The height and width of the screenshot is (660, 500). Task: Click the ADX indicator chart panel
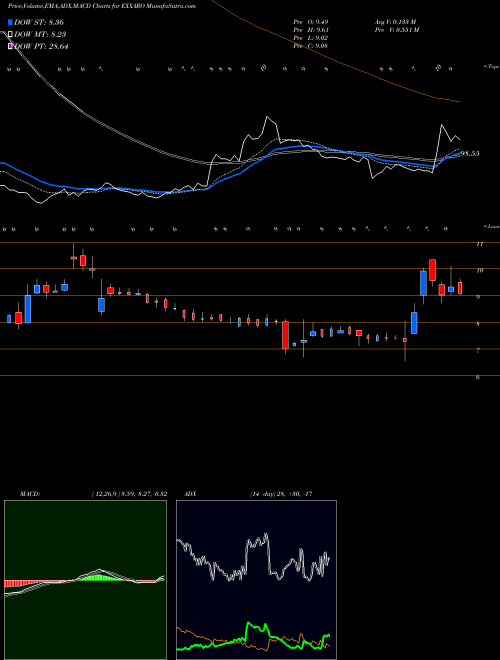pyautogui.click(x=256, y=580)
